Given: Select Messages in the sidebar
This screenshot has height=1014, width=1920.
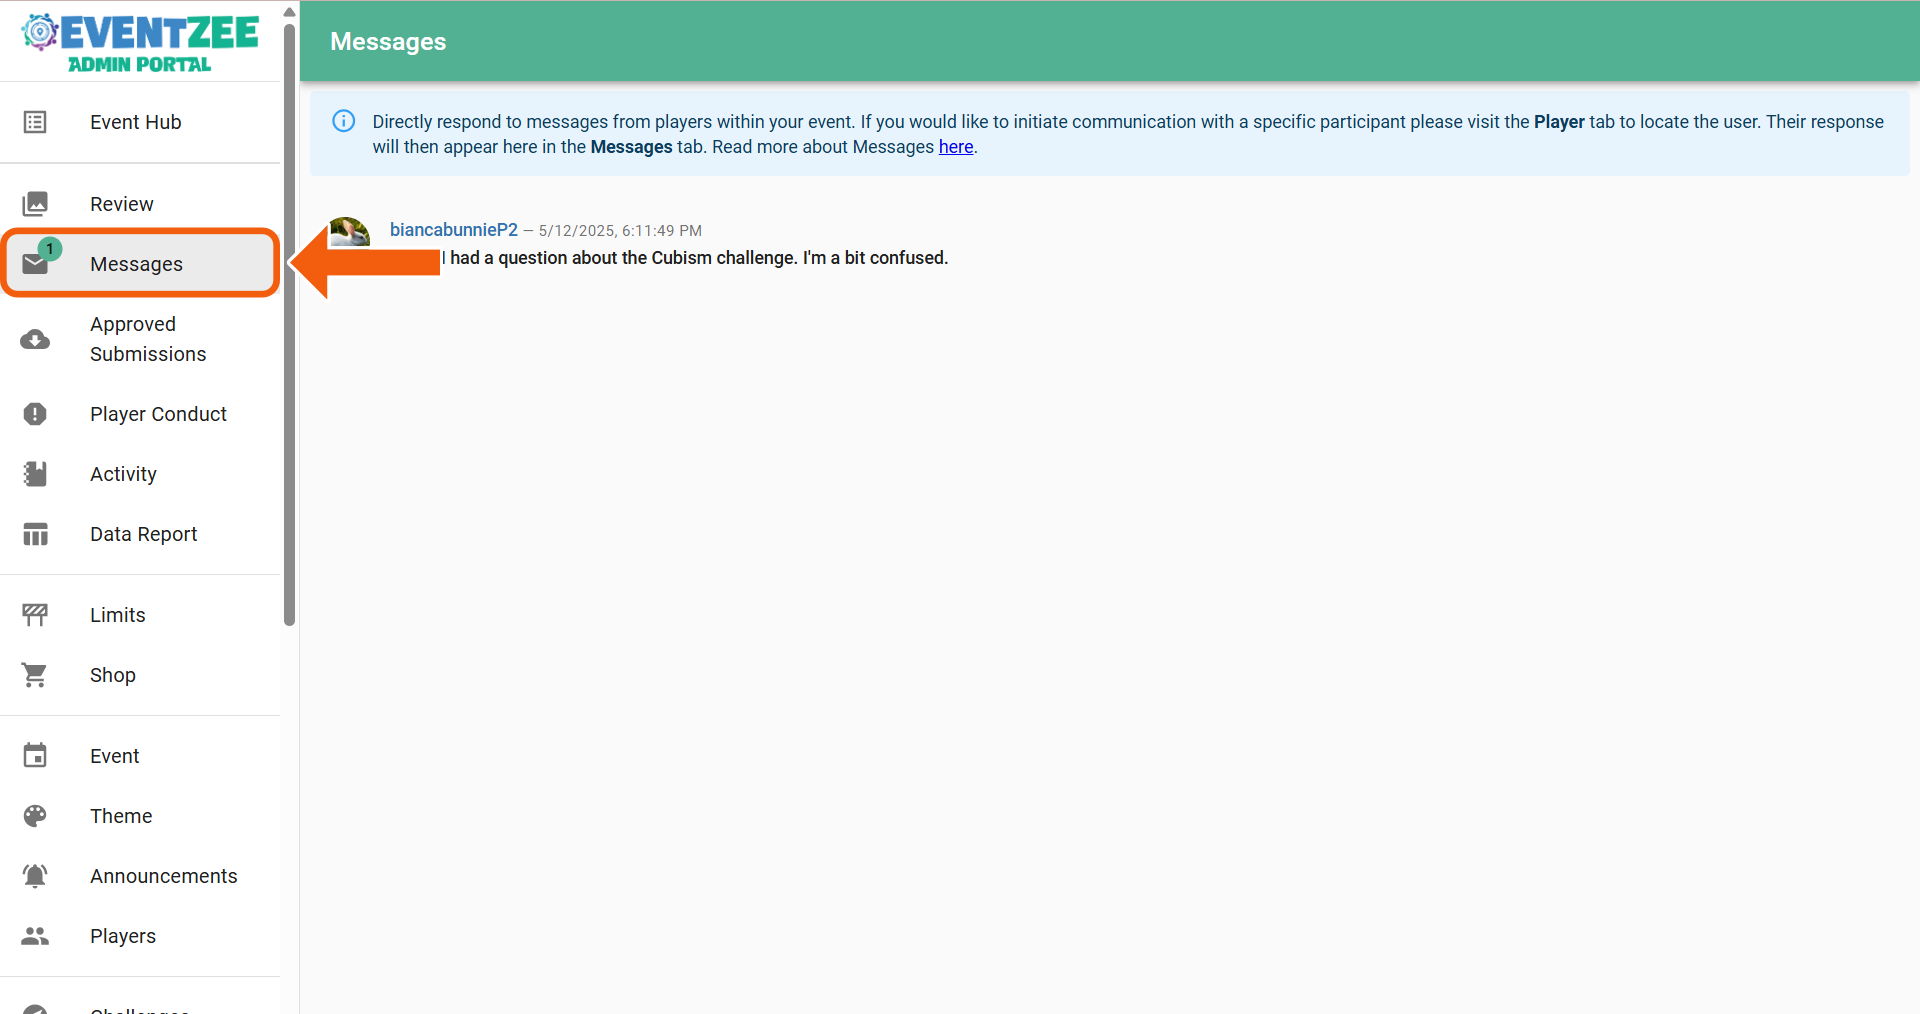Looking at the screenshot, I should (x=140, y=264).
